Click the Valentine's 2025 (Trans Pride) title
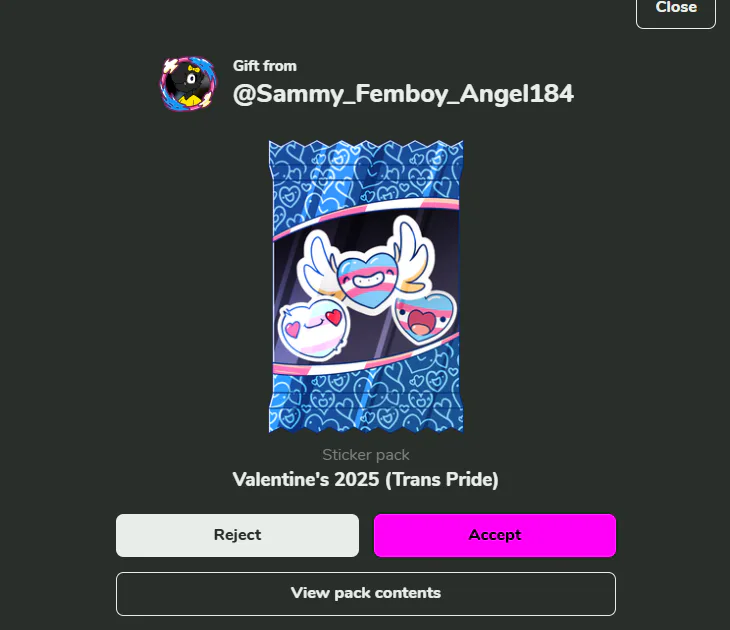 click(365, 480)
